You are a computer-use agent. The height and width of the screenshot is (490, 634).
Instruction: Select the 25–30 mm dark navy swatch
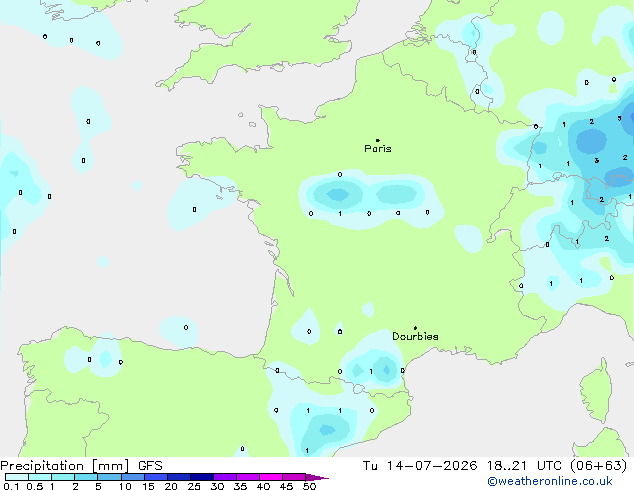click(x=201, y=477)
